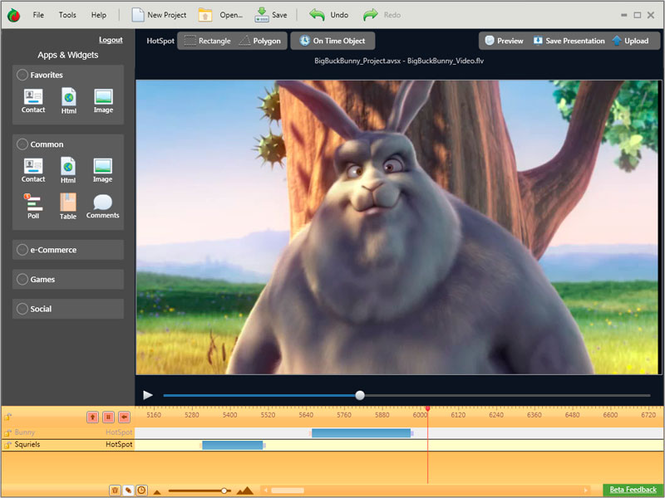Toggle lock on the Bunny track
This screenshot has width=665, height=498.
(8, 433)
